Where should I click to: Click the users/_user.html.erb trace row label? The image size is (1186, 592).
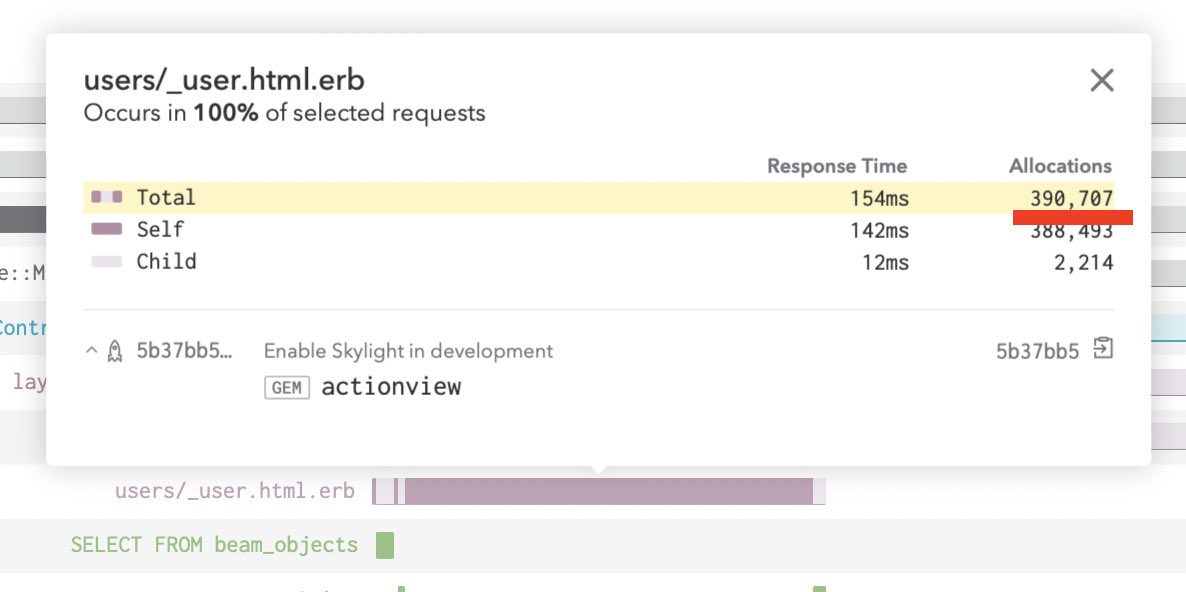coord(234,491)
